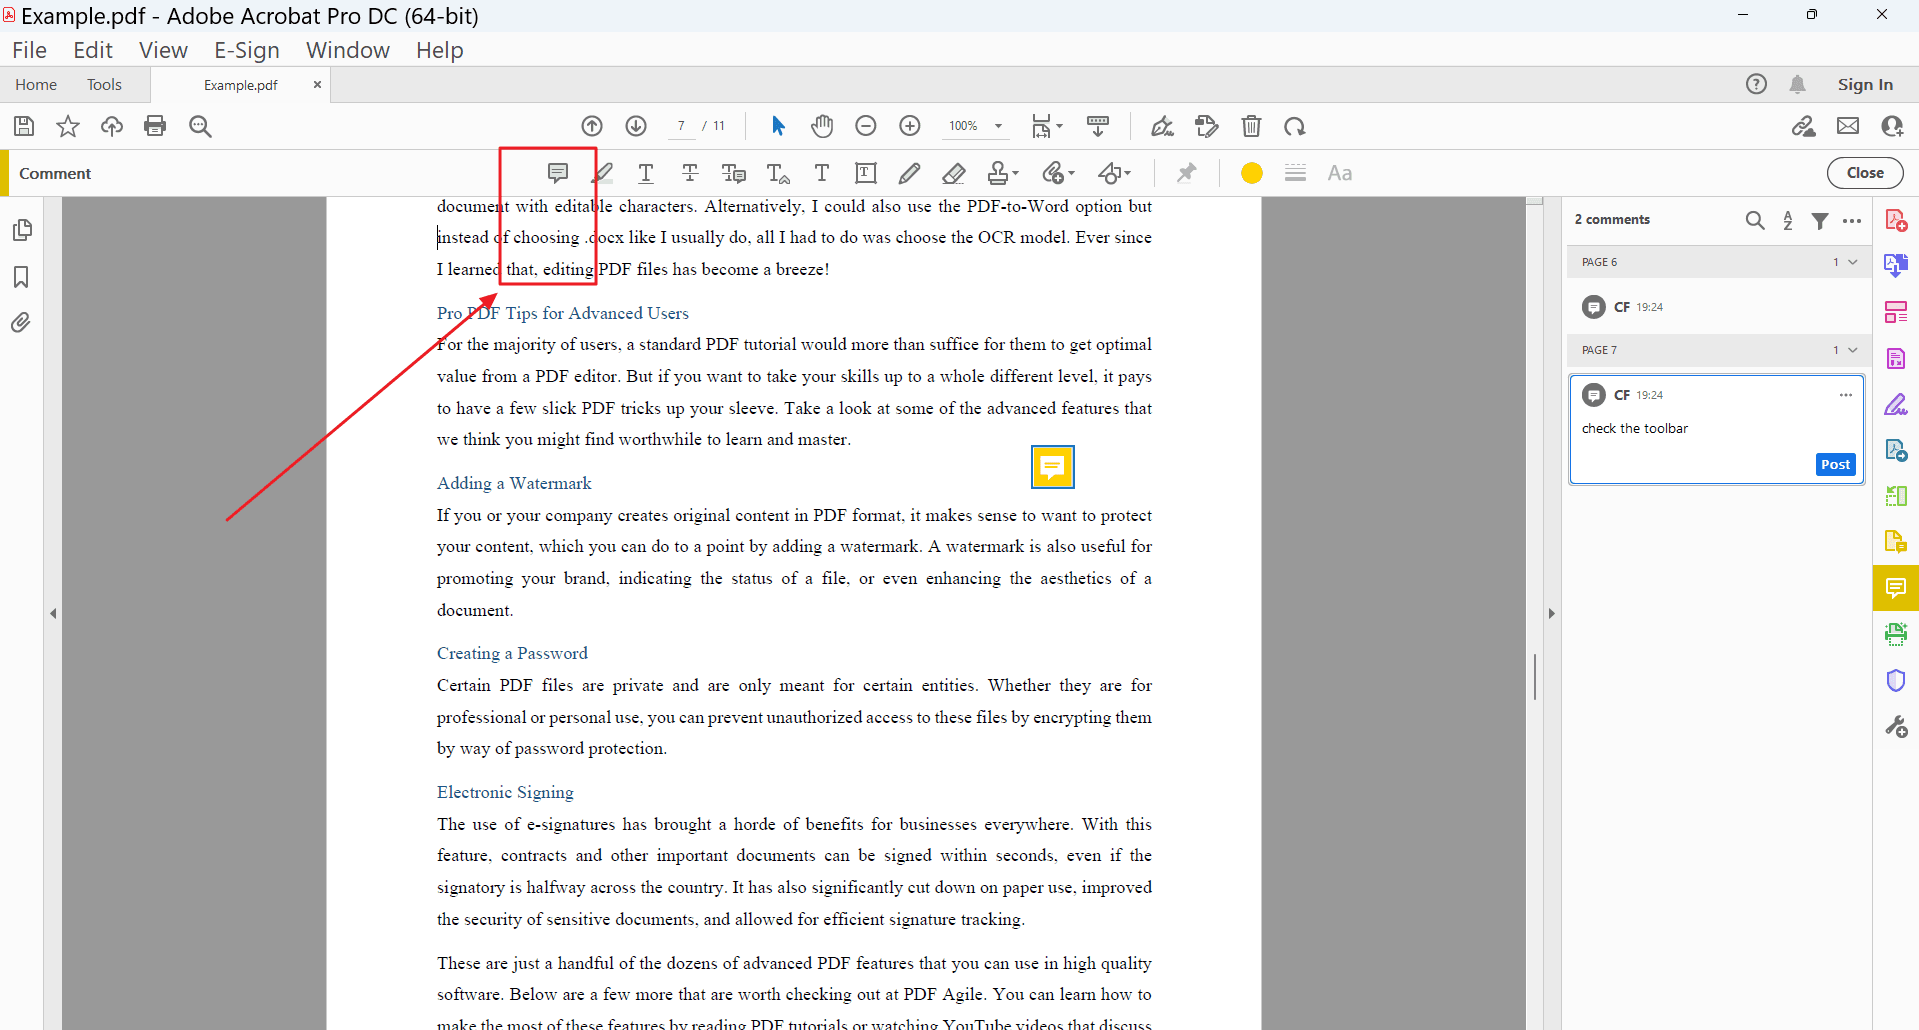Post the comment 'check the toolbar'
1919x1030 pixels.
pos(1835,465)
